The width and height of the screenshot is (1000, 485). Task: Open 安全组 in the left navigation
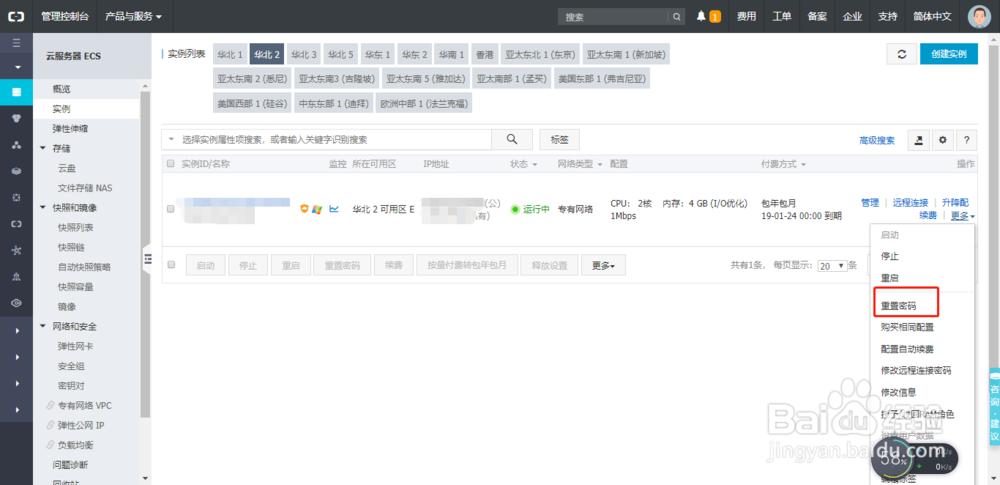click(x=71, y=366)
